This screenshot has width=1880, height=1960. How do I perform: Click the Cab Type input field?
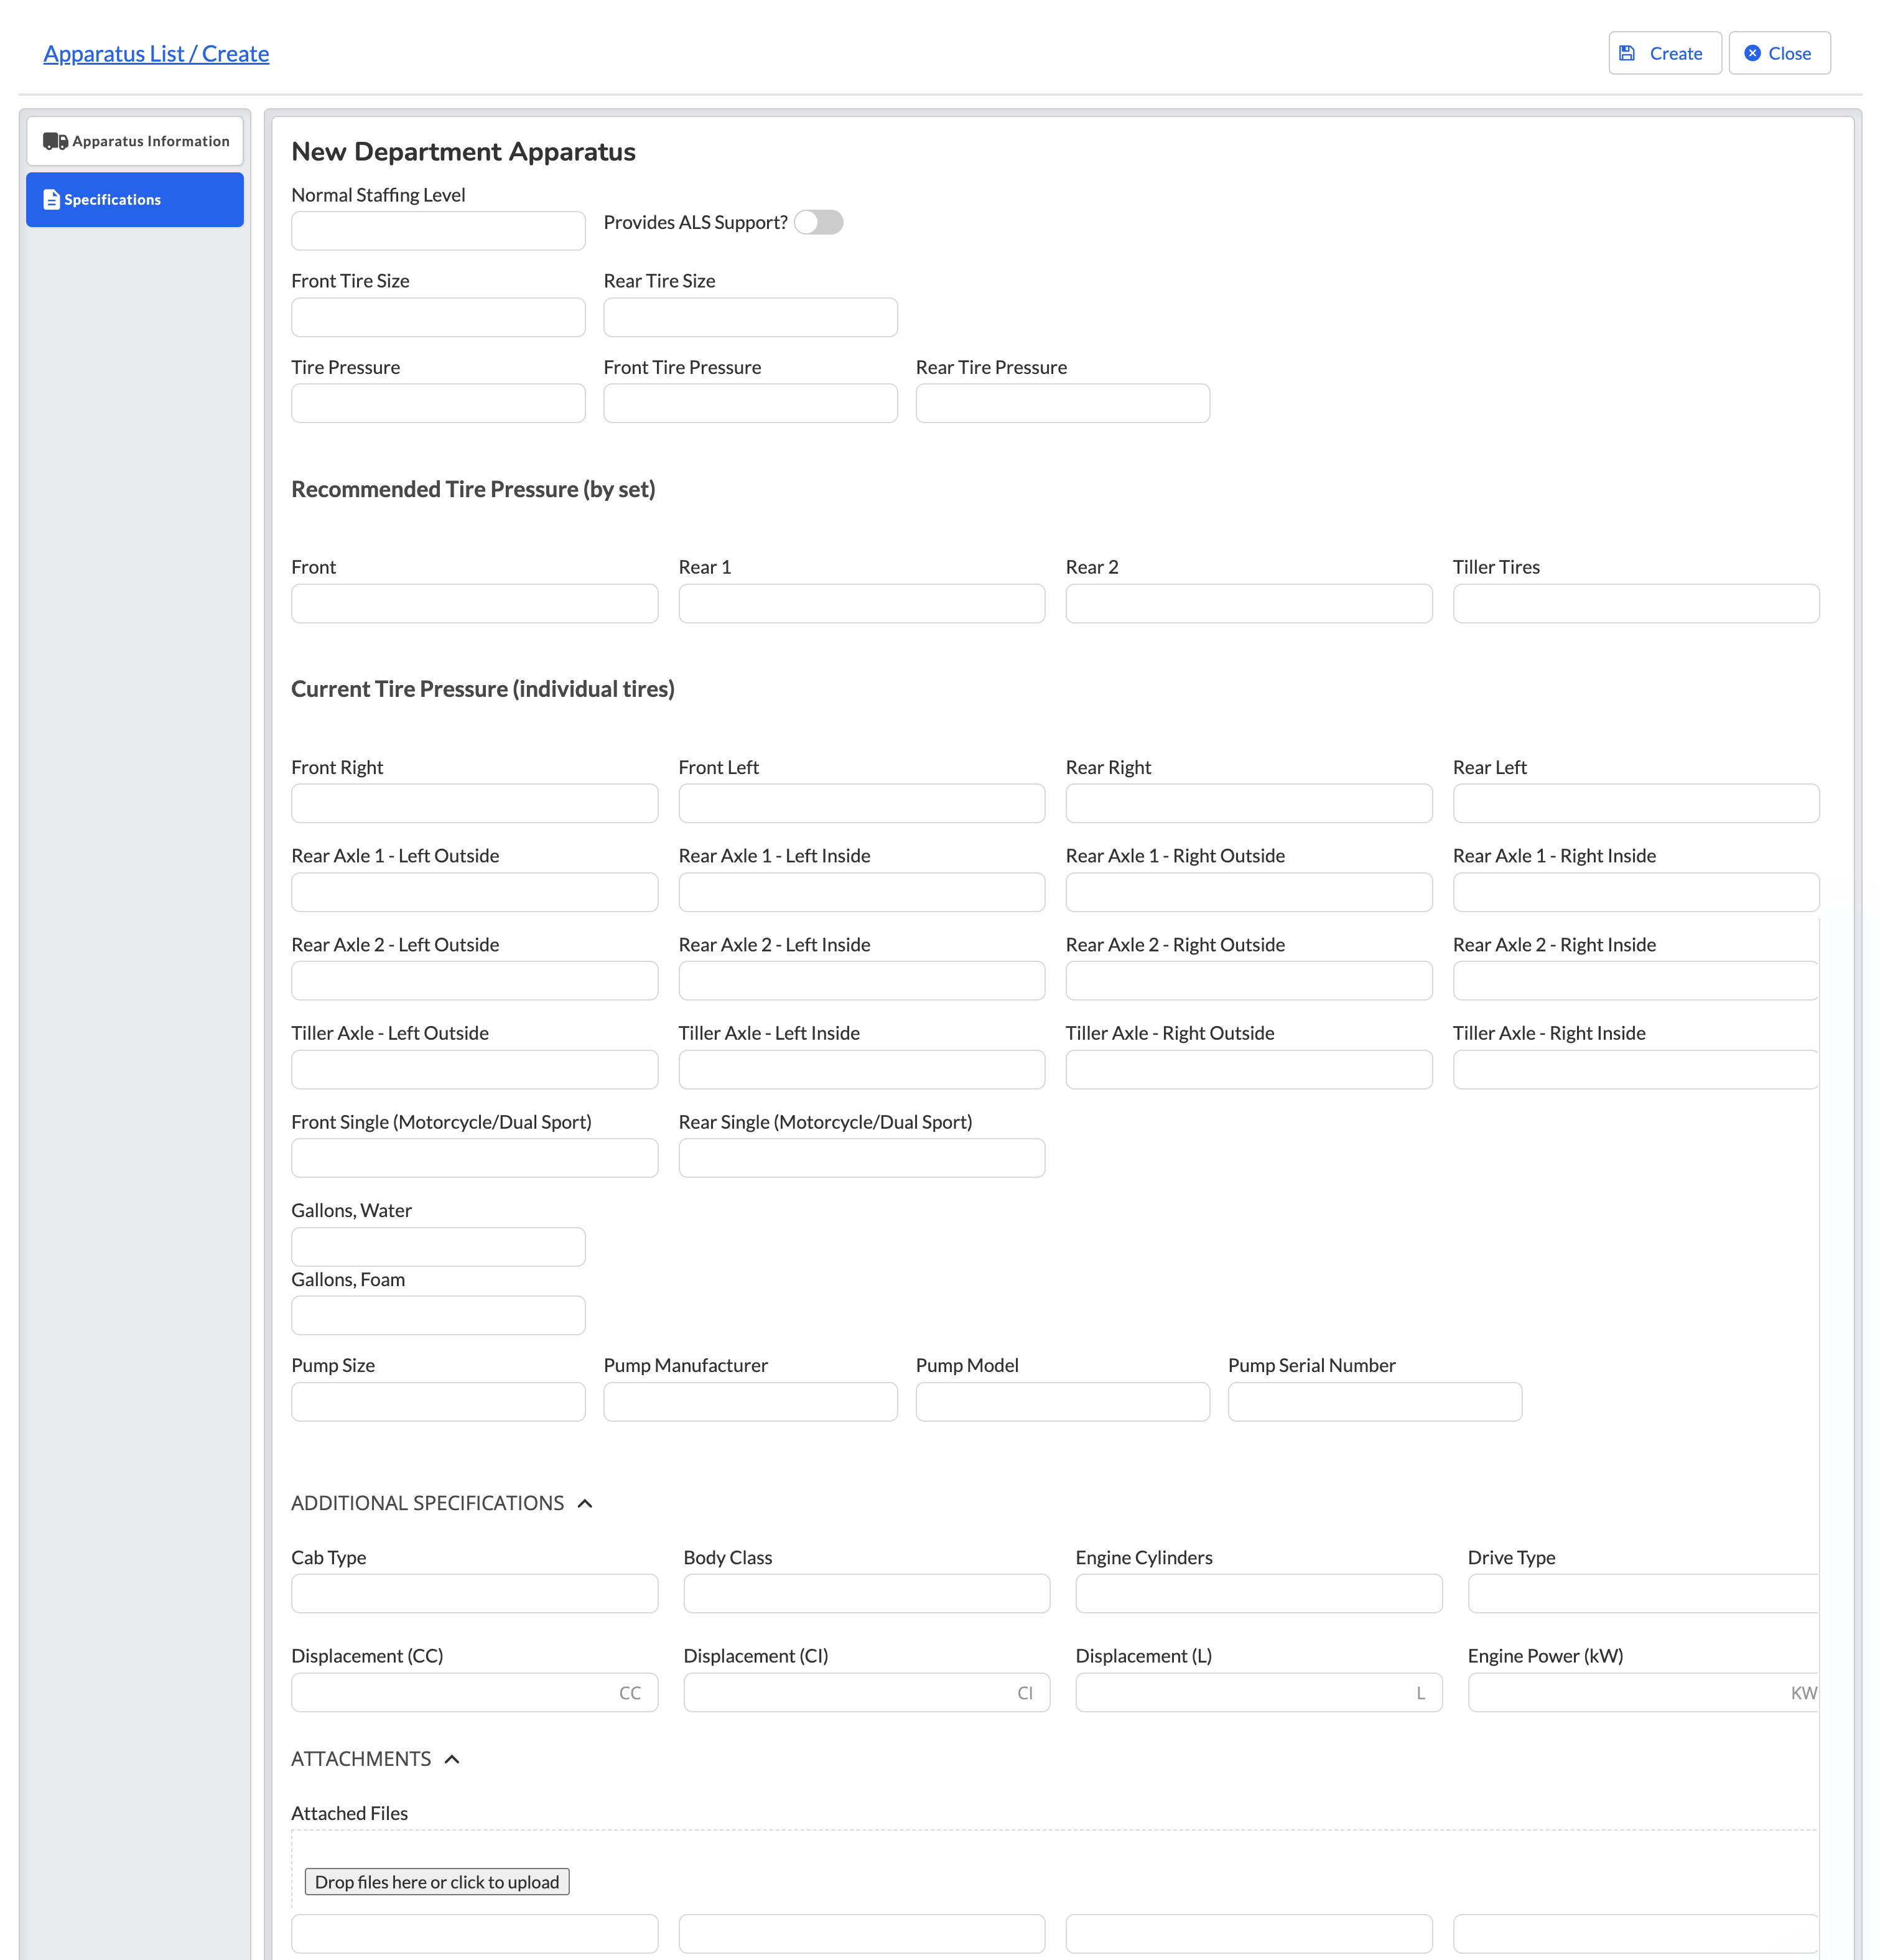coord(474,1594)
